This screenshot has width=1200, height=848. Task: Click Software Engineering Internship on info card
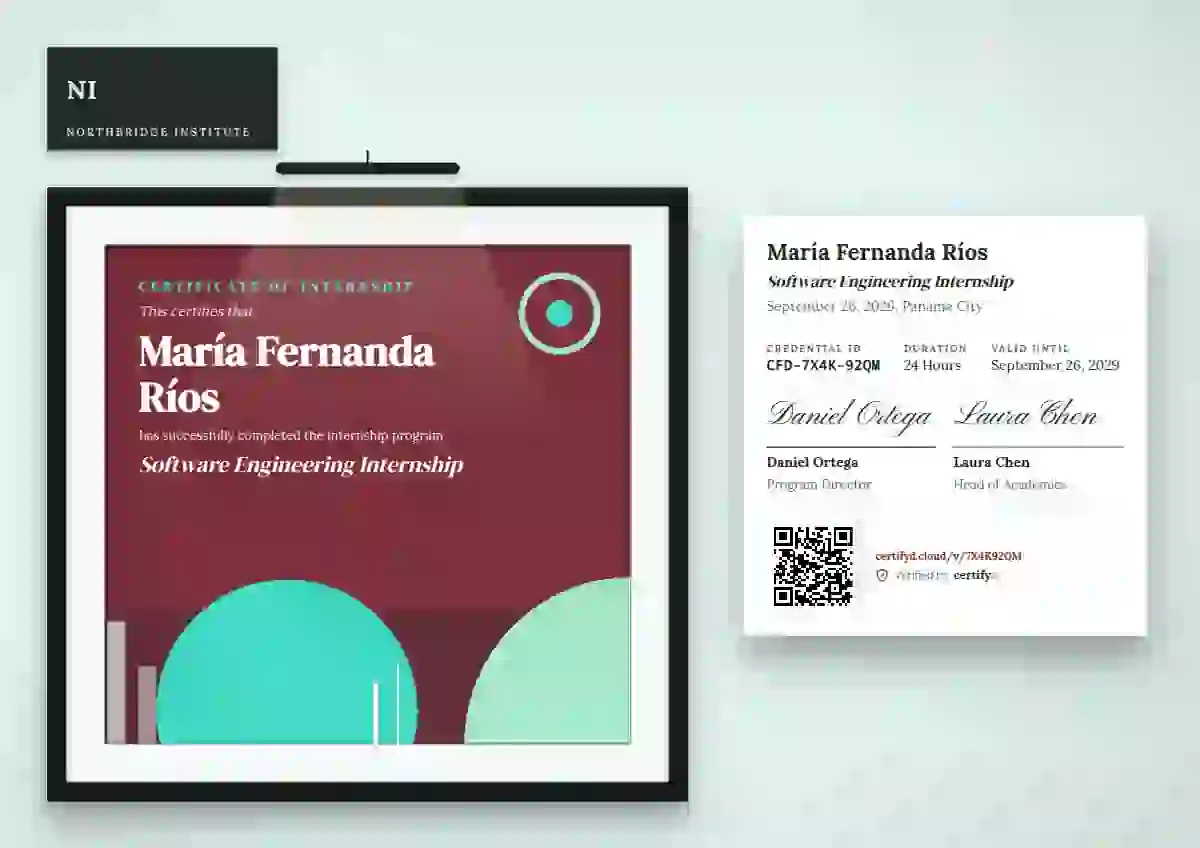890,282
